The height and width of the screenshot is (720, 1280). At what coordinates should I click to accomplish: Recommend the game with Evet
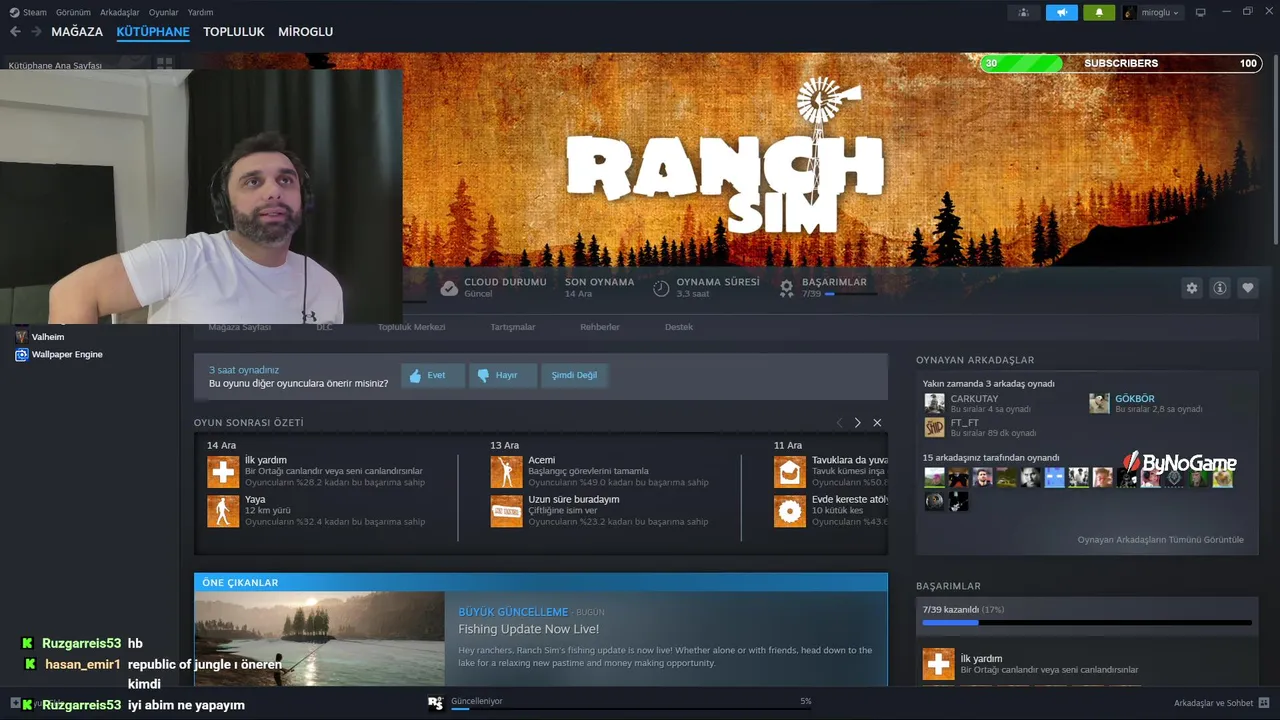(433, 375)
